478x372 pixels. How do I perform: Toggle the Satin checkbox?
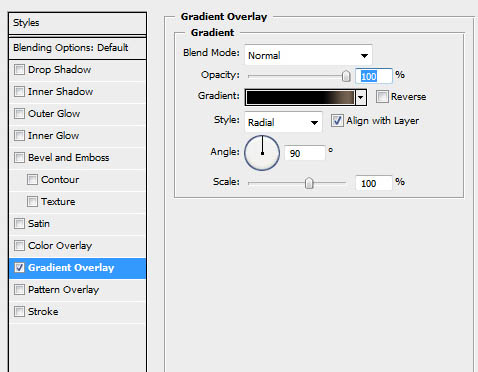click(19, 224)
